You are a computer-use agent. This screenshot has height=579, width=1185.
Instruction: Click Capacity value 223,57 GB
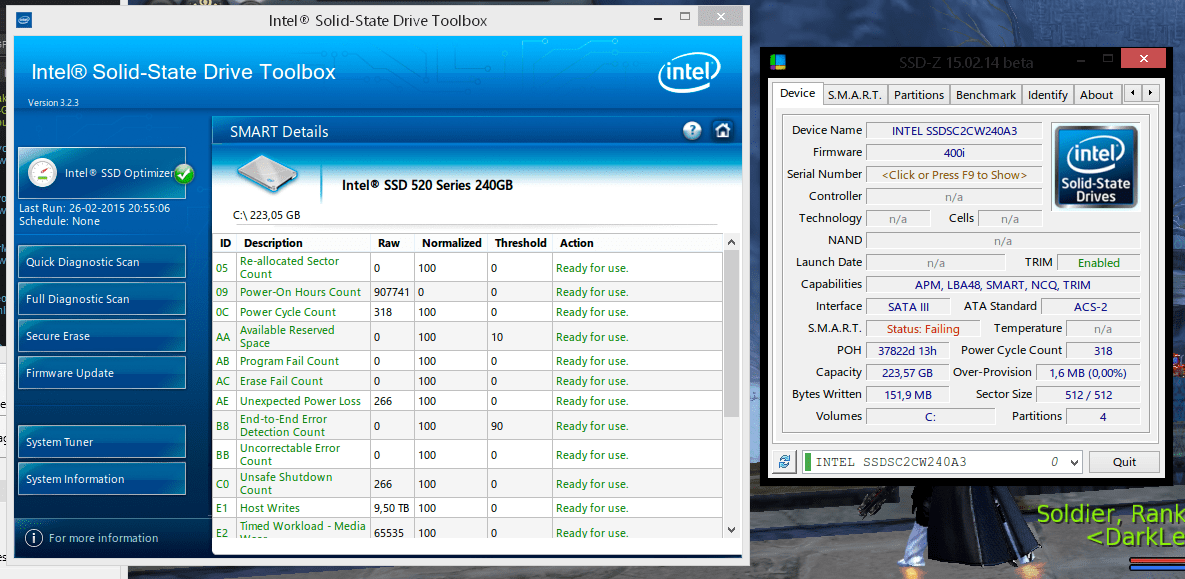[908, 373]
